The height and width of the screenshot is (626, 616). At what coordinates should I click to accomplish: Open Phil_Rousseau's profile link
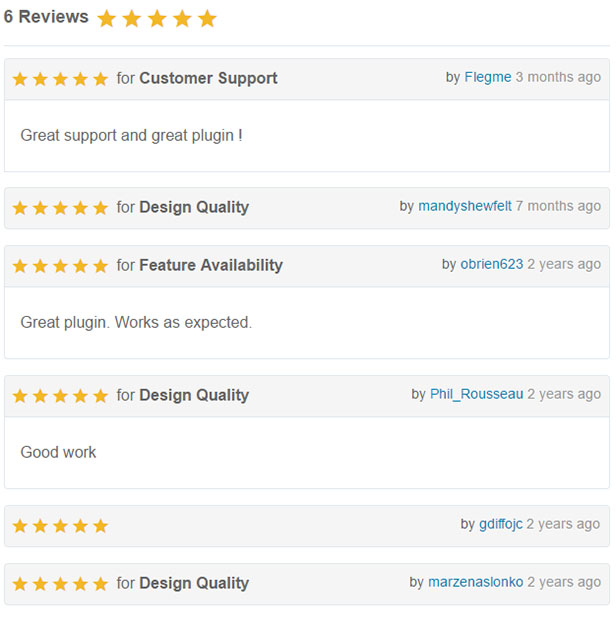pyautogui.click(x=476, y=394)
